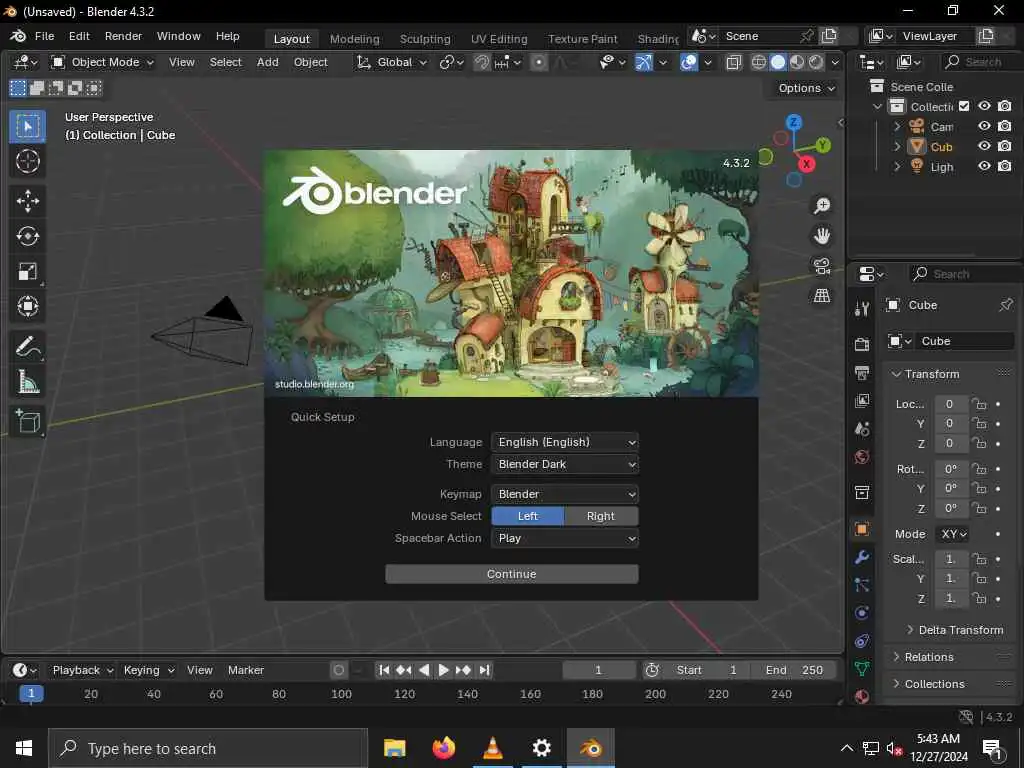Toggle visibility eye for Cube
The width and height of the screenshot is (1024, 768).
(x=984, y=146)
